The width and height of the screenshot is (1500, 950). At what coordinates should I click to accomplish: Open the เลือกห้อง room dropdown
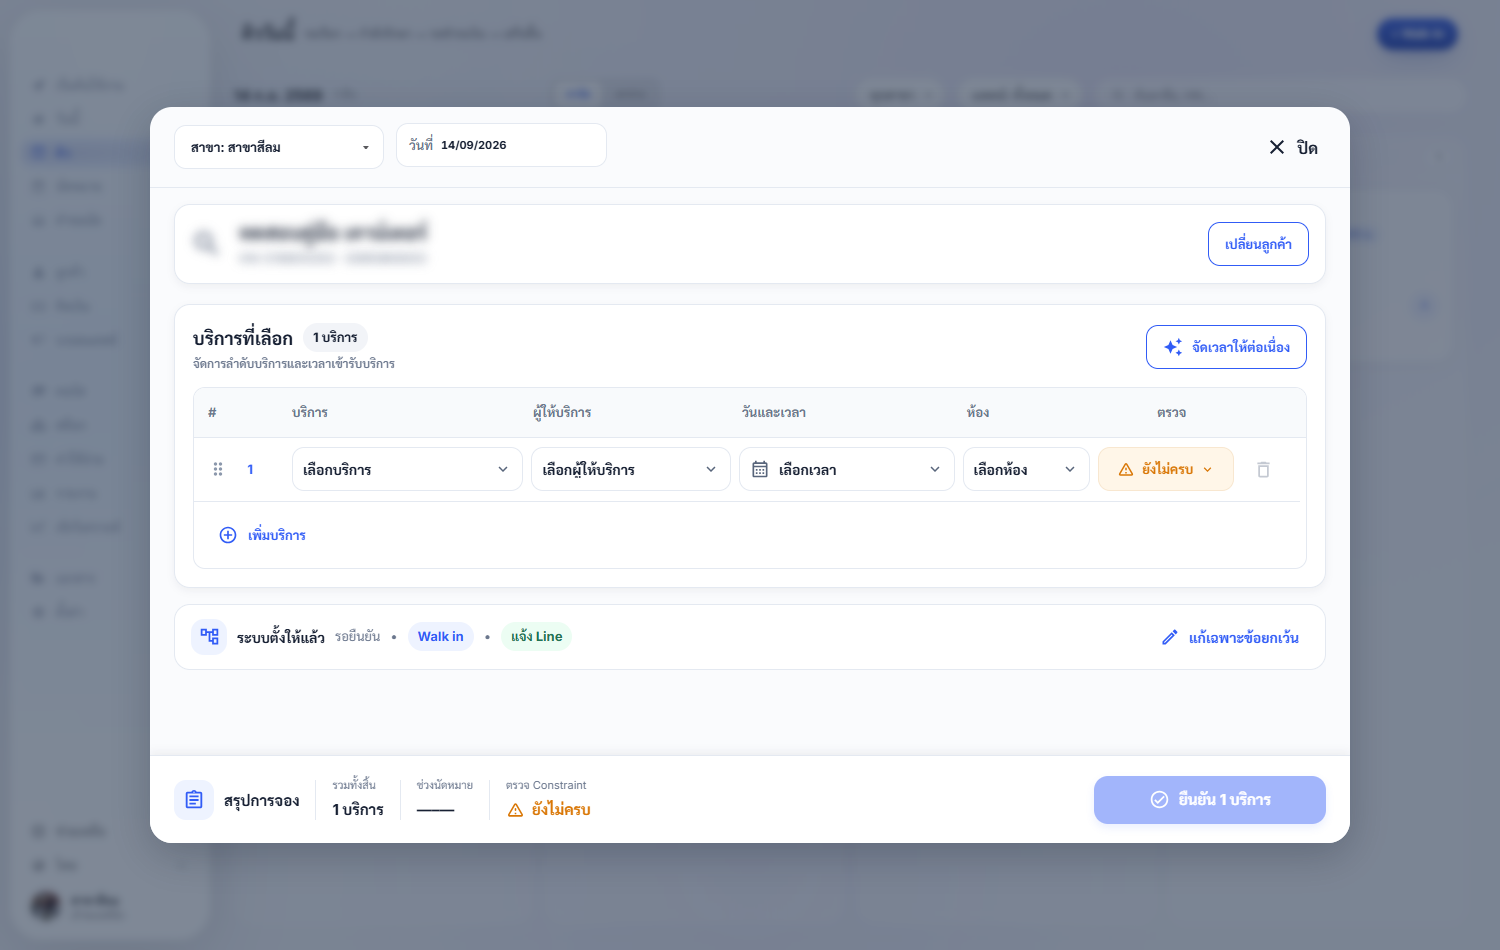pyautogui.click(x=1026, y=469)
